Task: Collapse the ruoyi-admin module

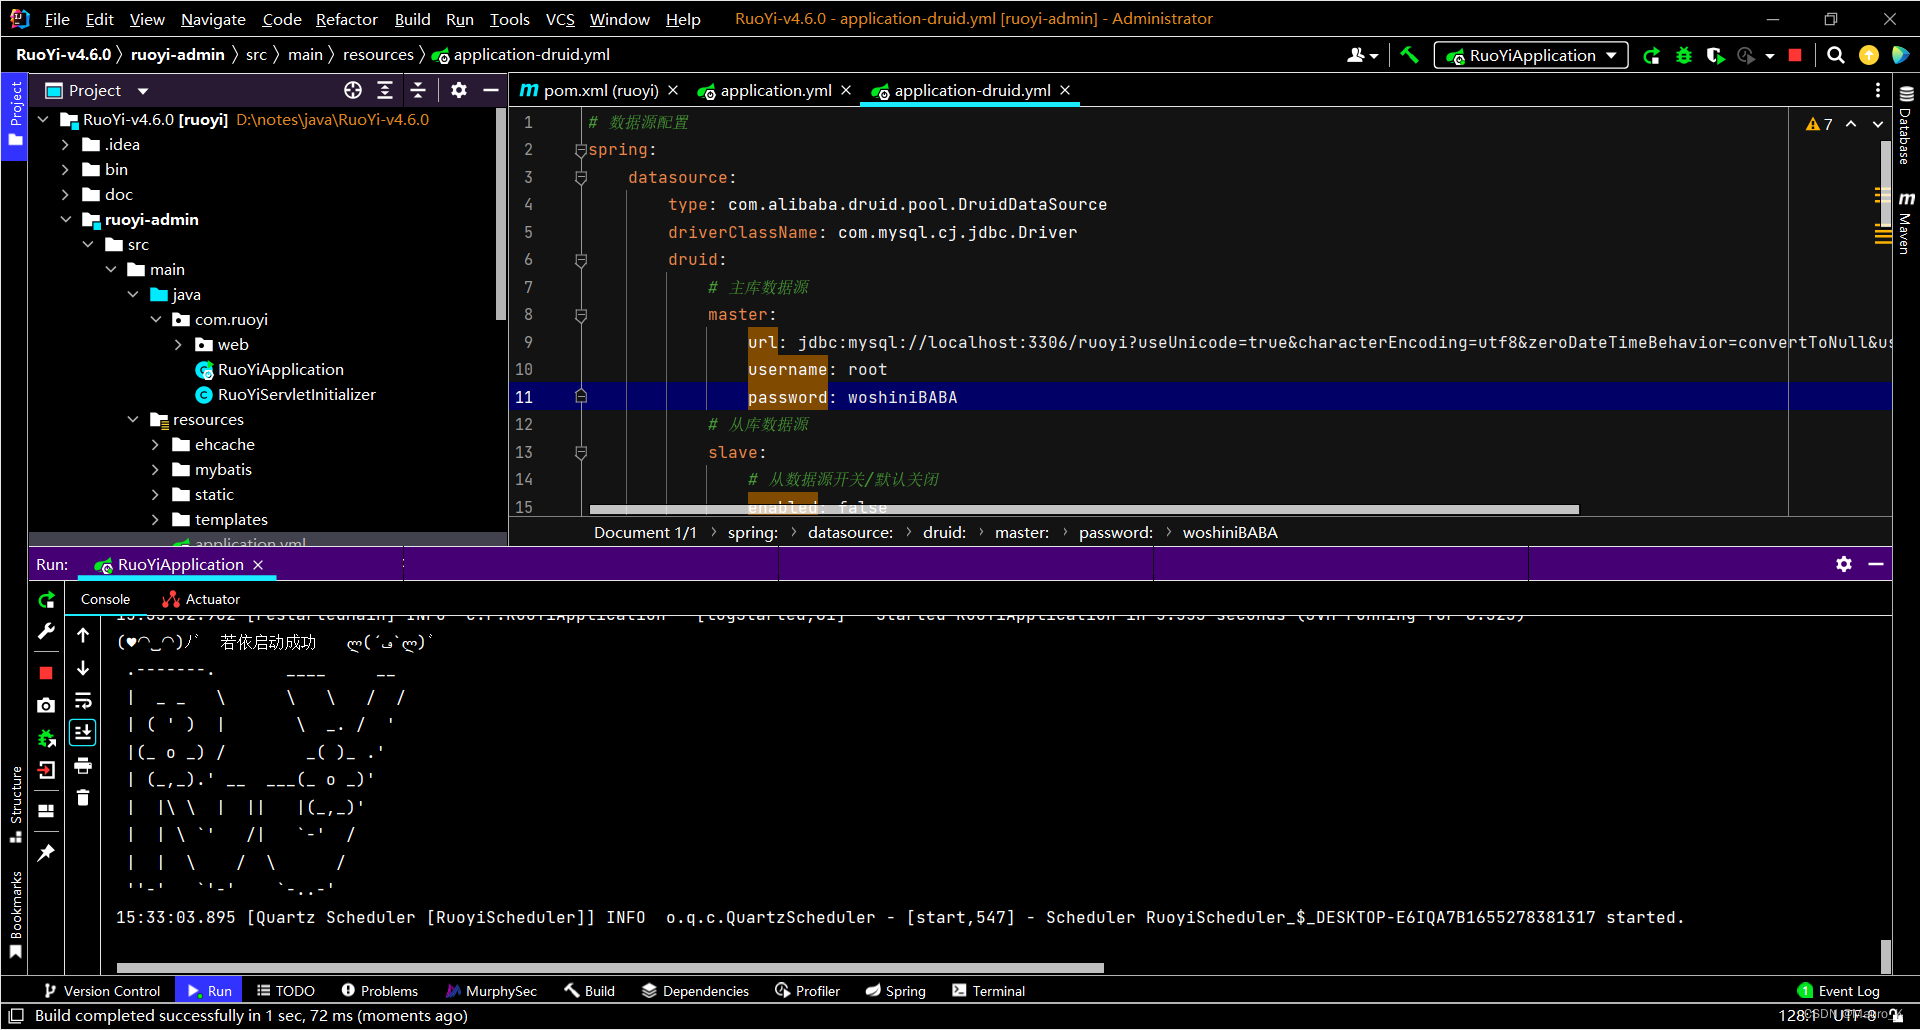Action: (x=65, y=219)
